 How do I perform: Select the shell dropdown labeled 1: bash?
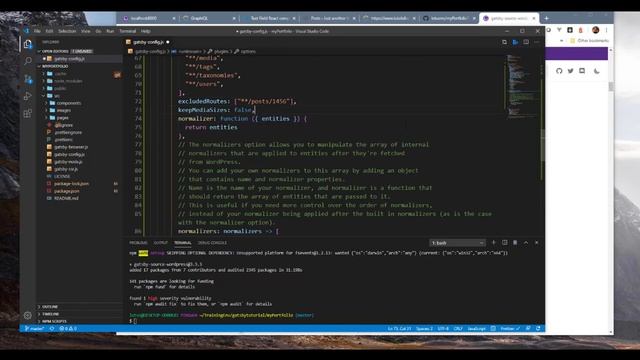pyautogui.click(x=457, y=243)
